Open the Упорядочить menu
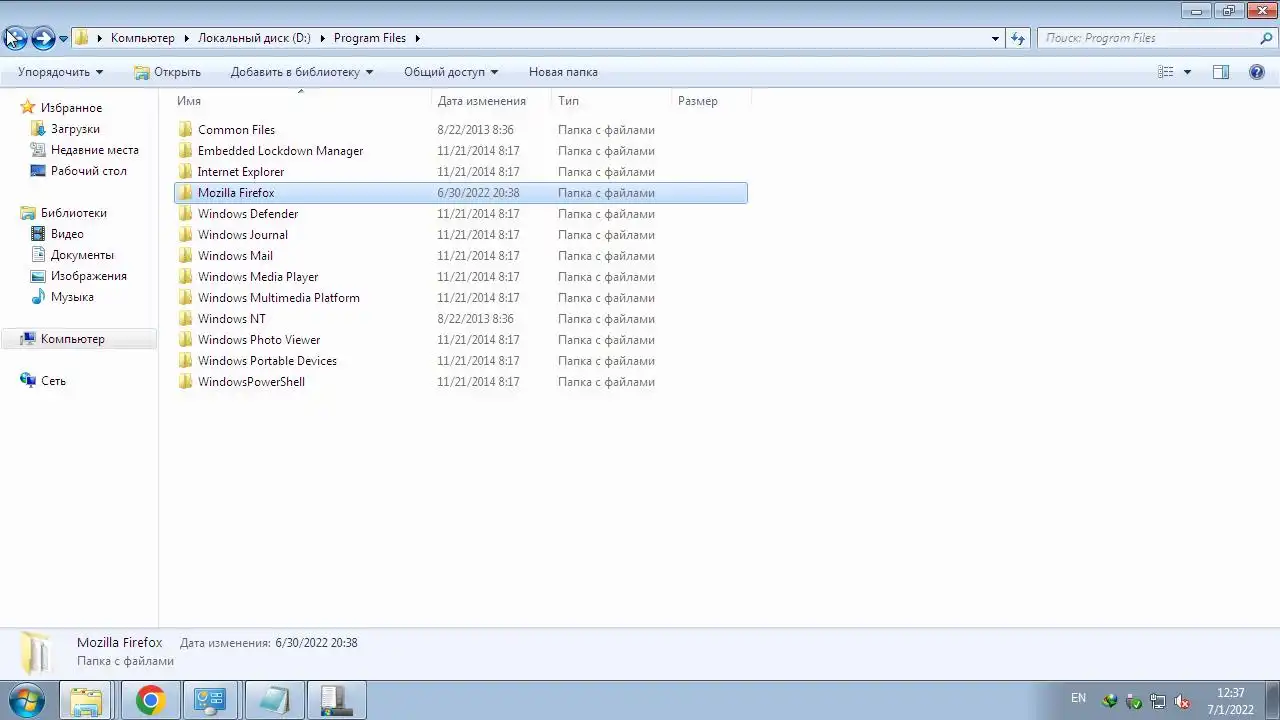Image resolution: width=1280 pixels, height=720 pixels. (60, 72)
